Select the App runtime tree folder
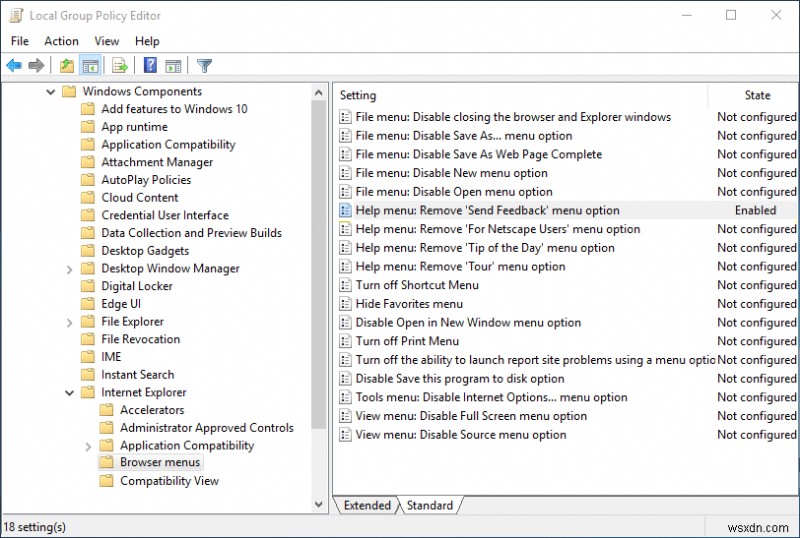Viewport: 800px width, 538px height. pos(134,127)
